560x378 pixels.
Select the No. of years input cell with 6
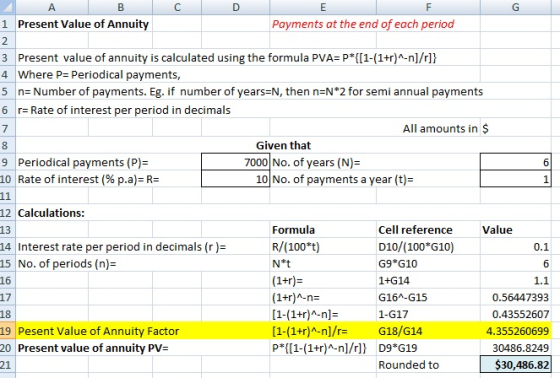(516, 162)
